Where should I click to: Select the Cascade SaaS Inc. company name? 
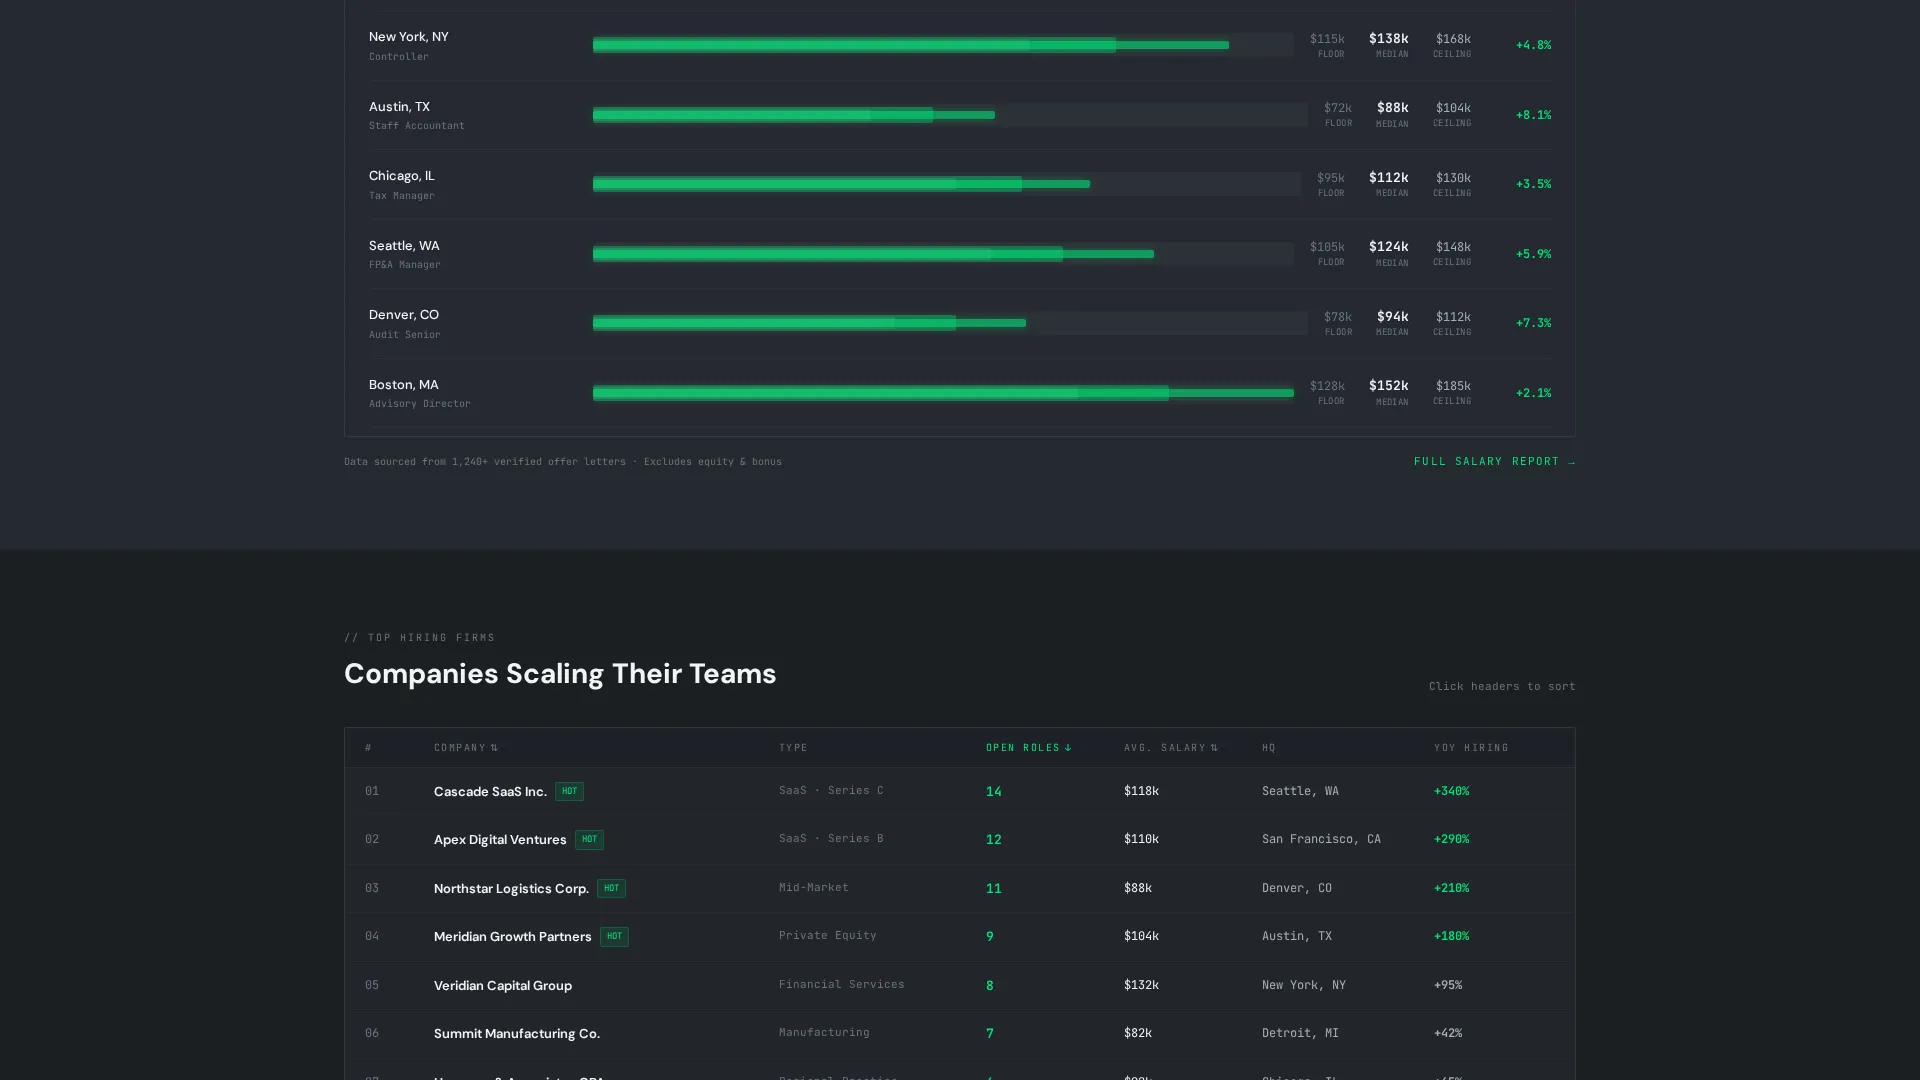(490, 791)
